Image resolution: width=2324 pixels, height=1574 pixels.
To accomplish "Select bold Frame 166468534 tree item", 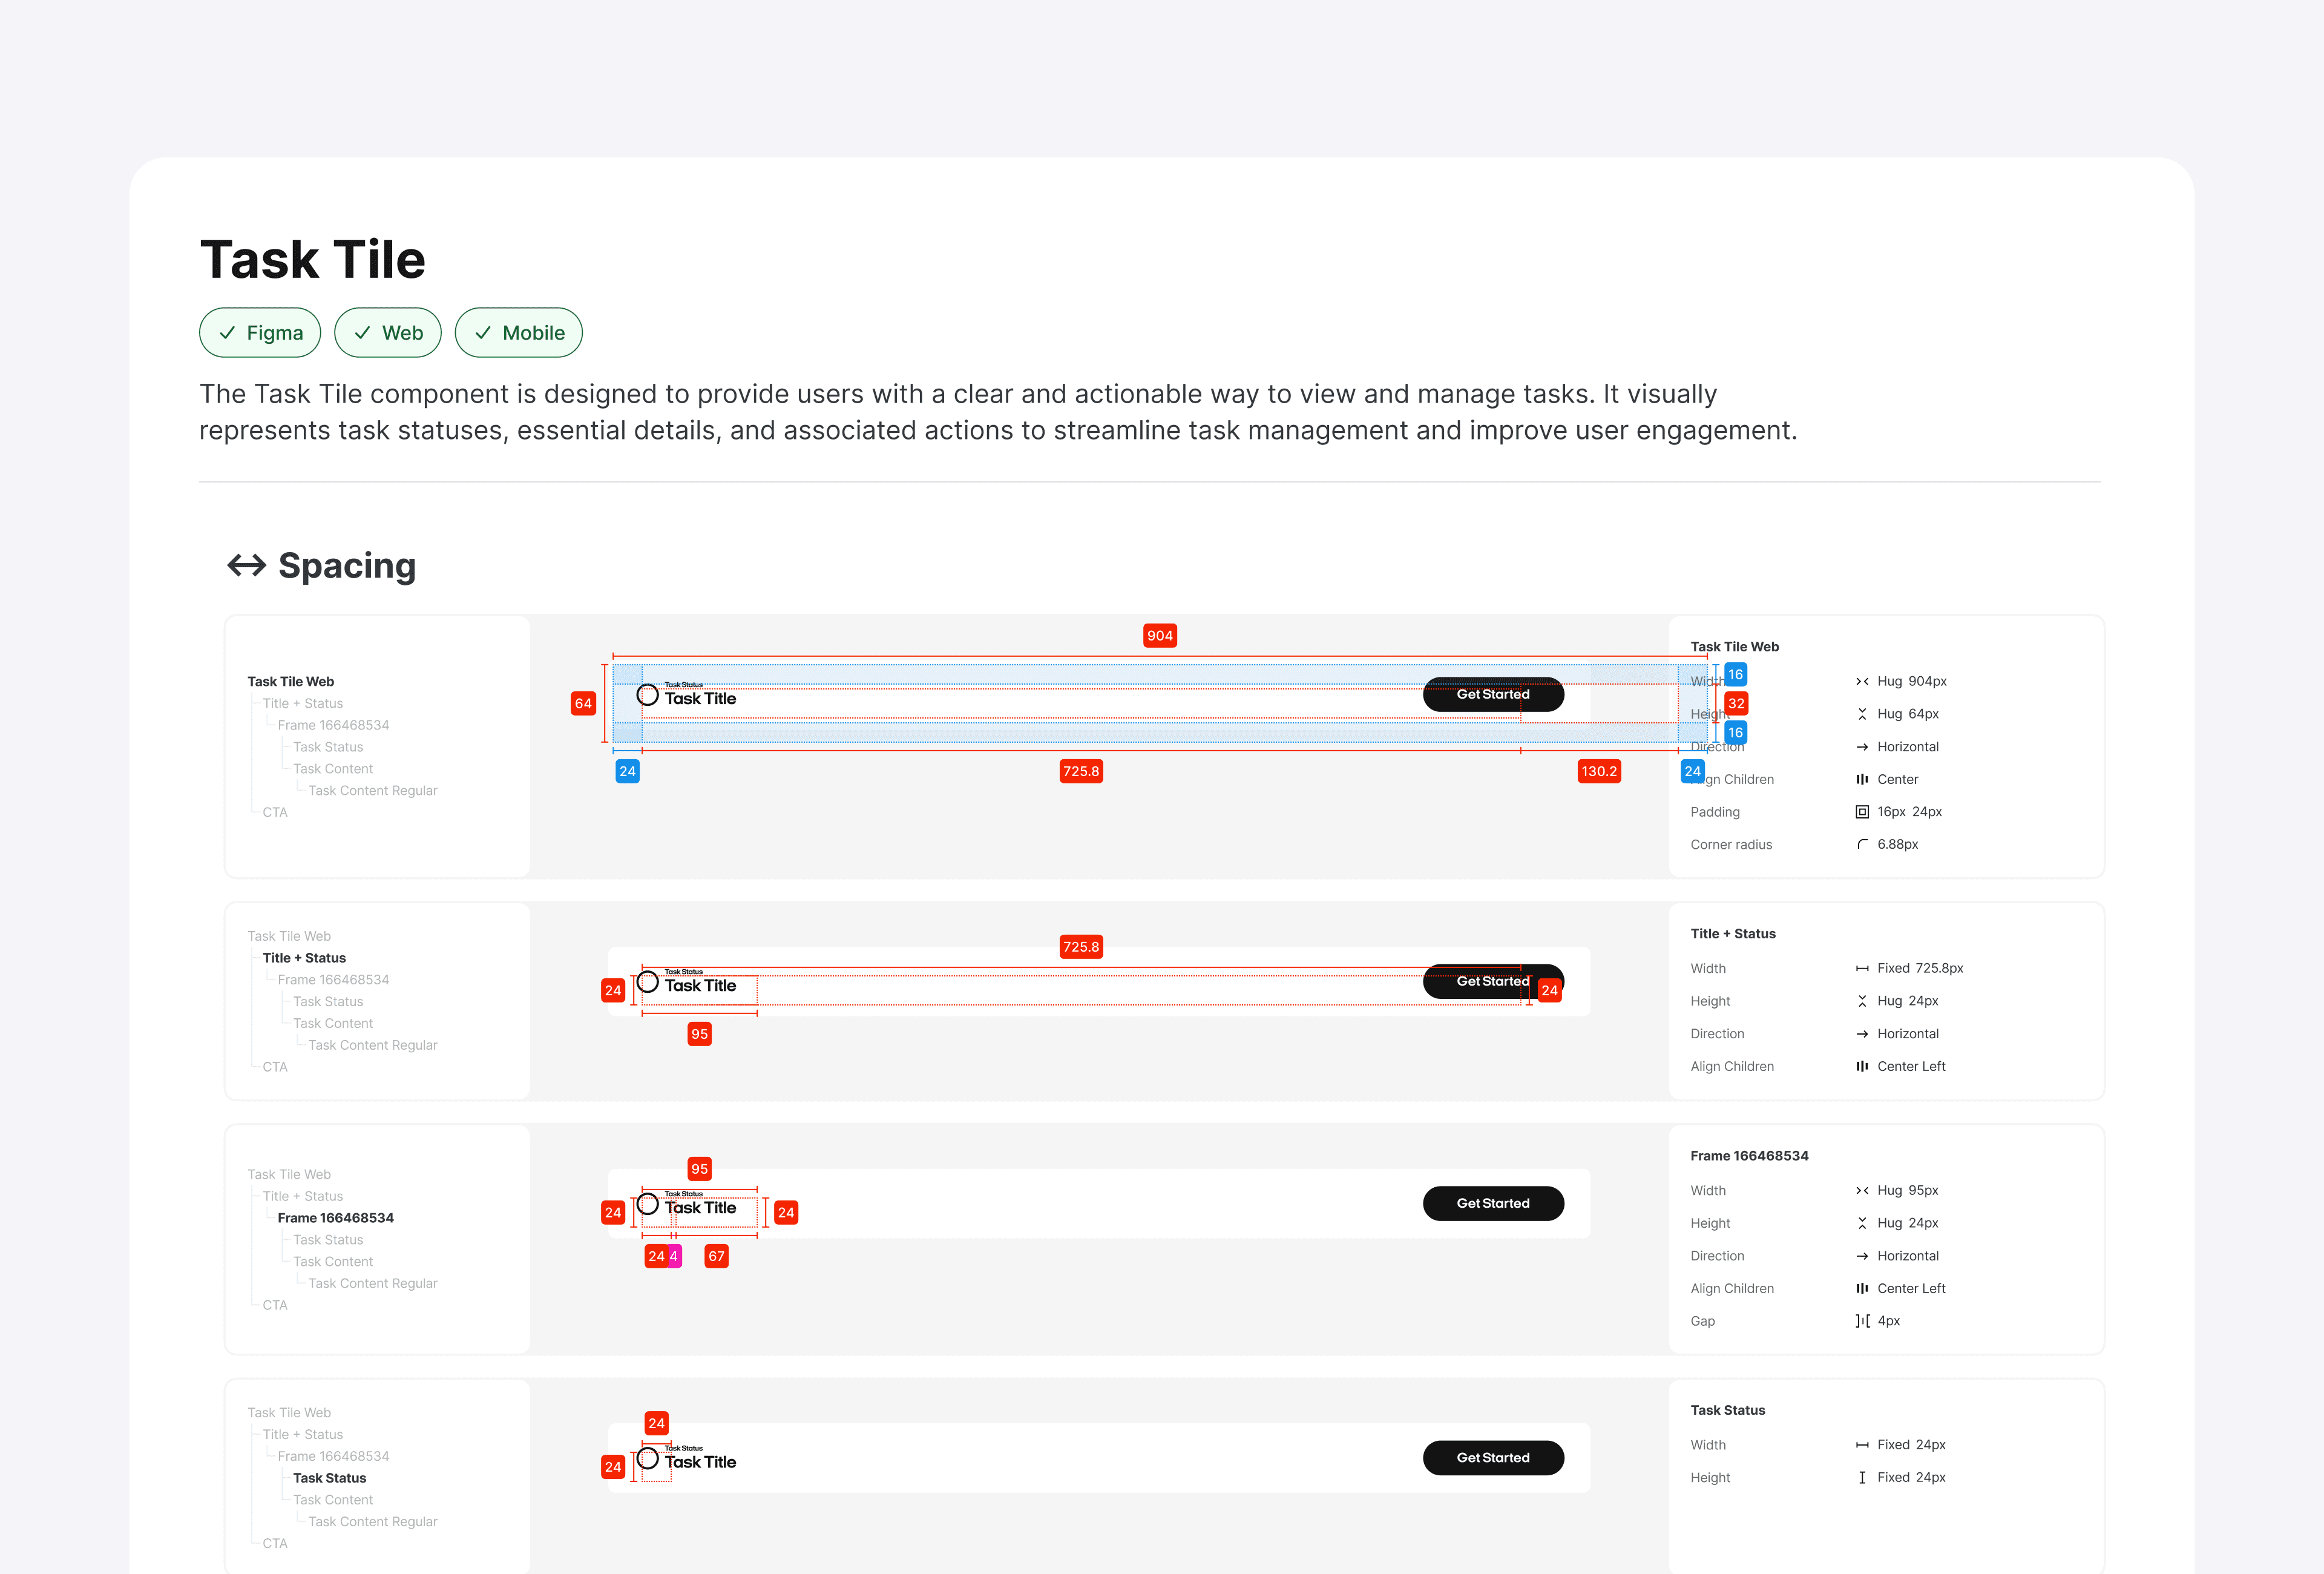I will [x=336, y=1218].
